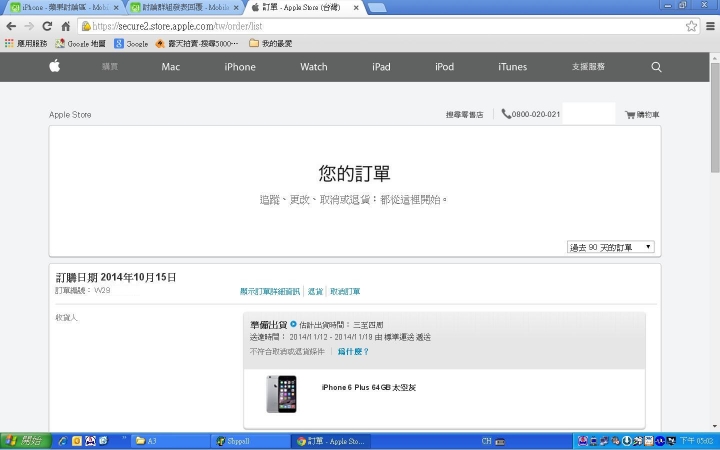Viewport: 720px width, 450px height.
Task: Open the Google bookmark
Action: pyautogui.click(x=131, y=43)
